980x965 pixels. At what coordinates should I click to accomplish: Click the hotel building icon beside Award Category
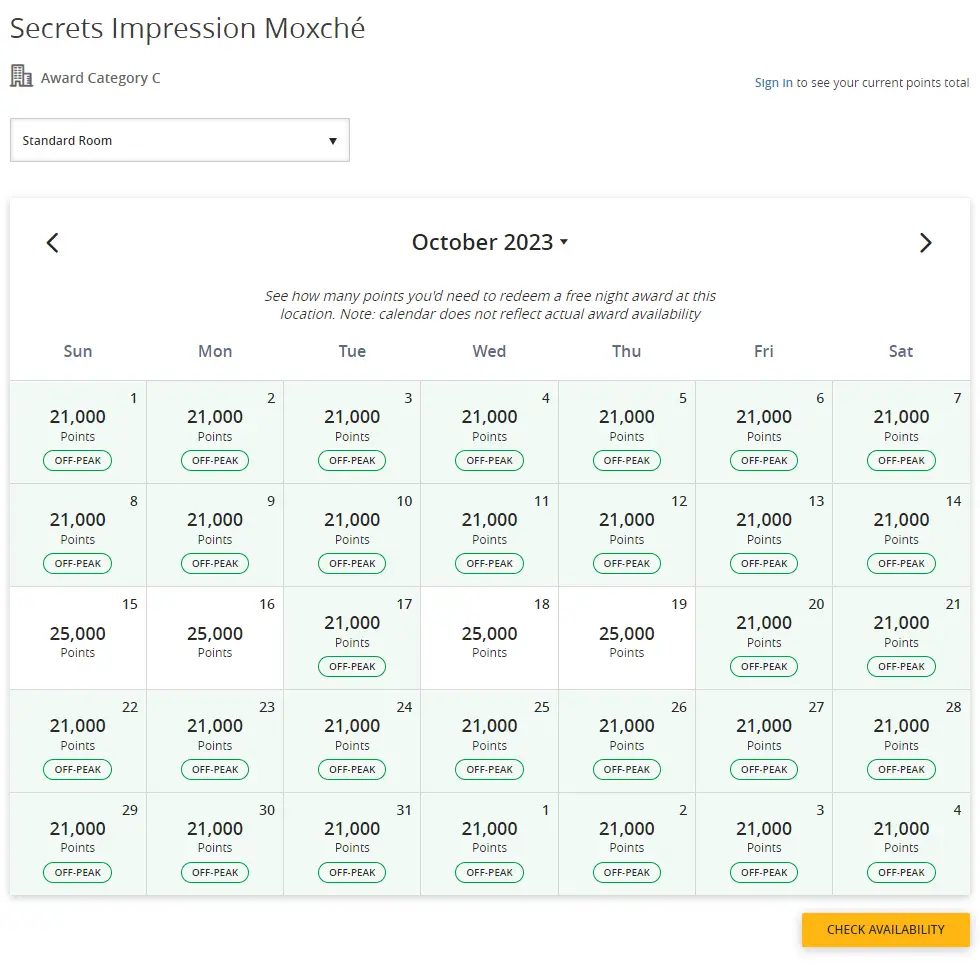click(x=21, y=77)
